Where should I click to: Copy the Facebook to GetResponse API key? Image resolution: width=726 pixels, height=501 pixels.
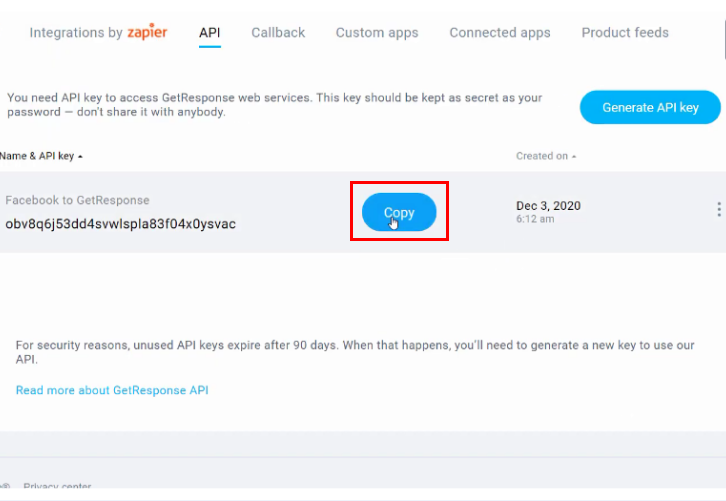coord(399,212)
